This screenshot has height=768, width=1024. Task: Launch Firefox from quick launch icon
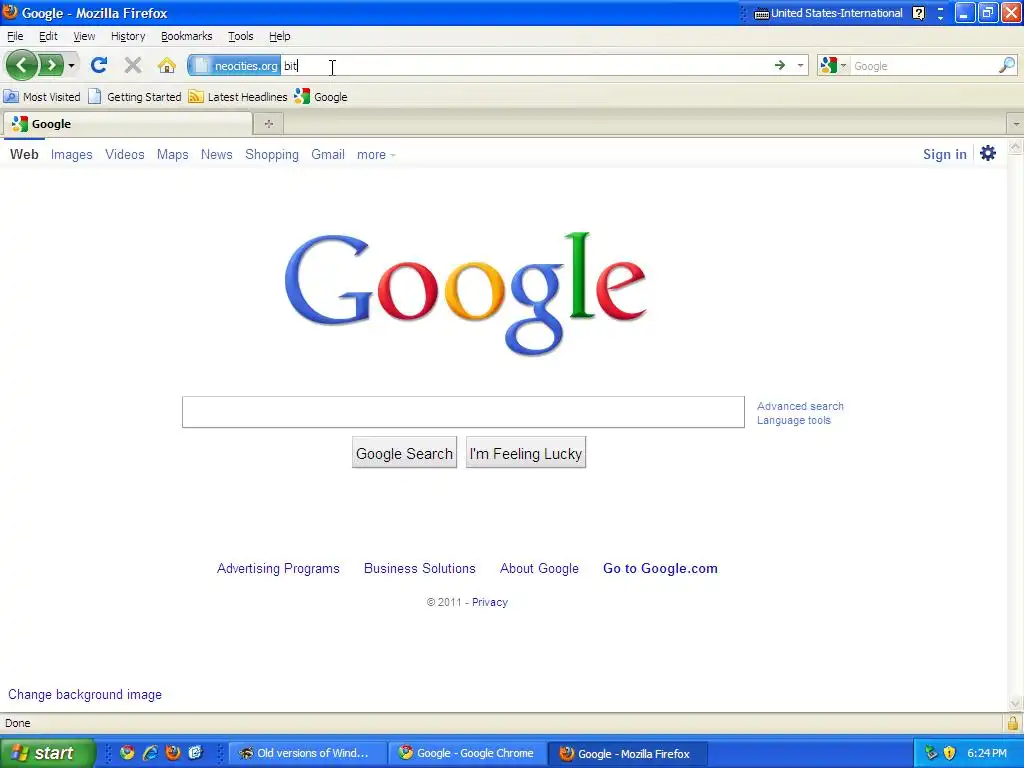[173, 753]
